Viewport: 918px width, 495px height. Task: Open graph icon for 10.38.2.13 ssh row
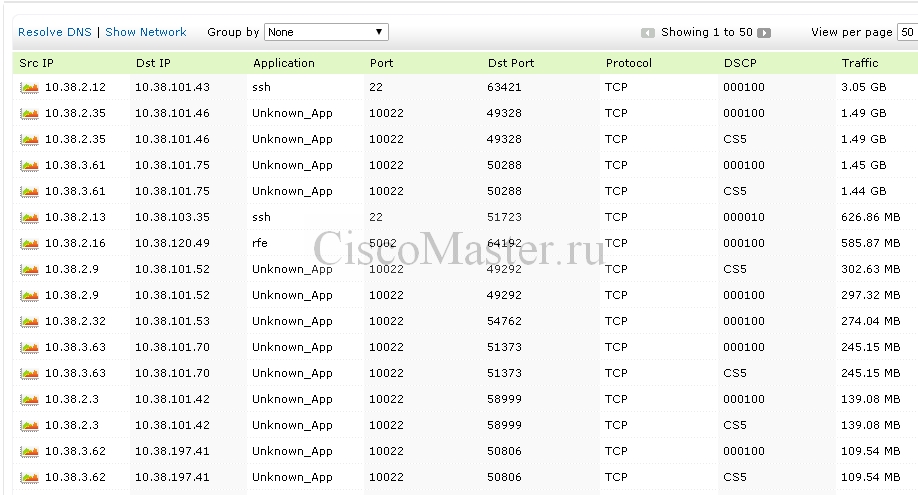coord(29,218)
